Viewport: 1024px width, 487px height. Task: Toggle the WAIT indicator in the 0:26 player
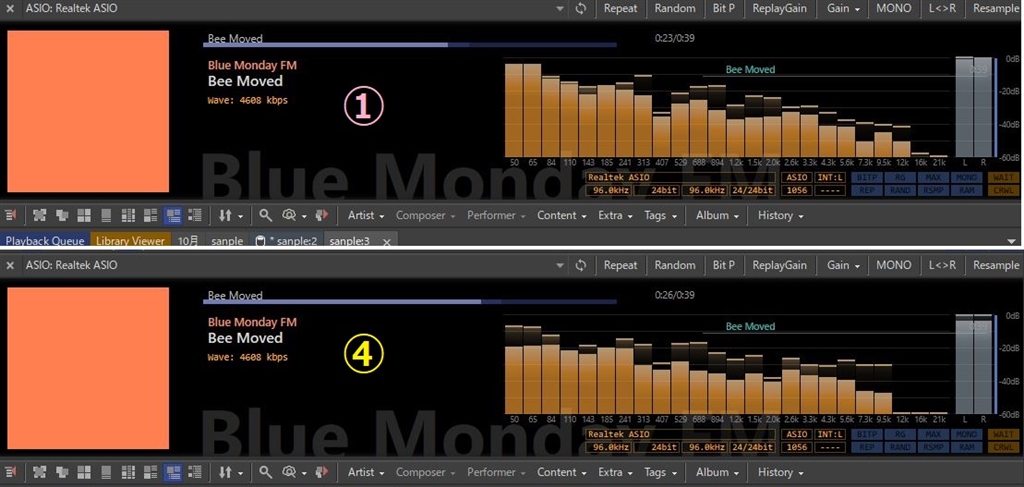click(x=1002, y=434)
